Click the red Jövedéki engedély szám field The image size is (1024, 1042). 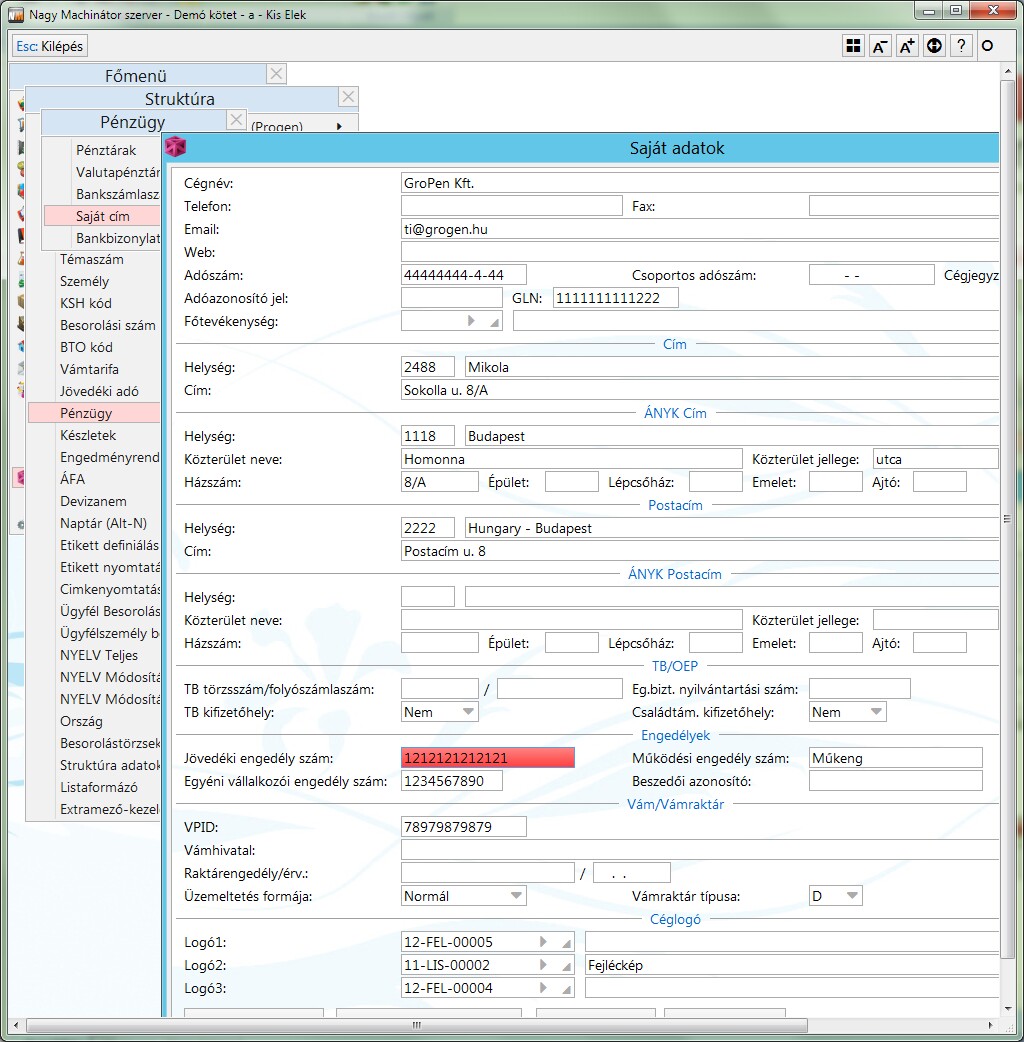click(488, 758)
